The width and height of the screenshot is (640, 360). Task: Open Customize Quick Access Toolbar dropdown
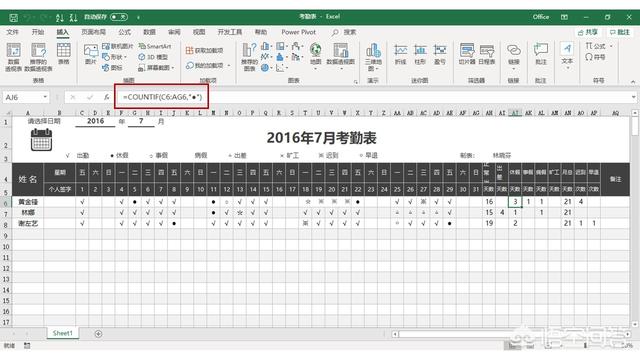pyautogui.click(x=138, y=18)
